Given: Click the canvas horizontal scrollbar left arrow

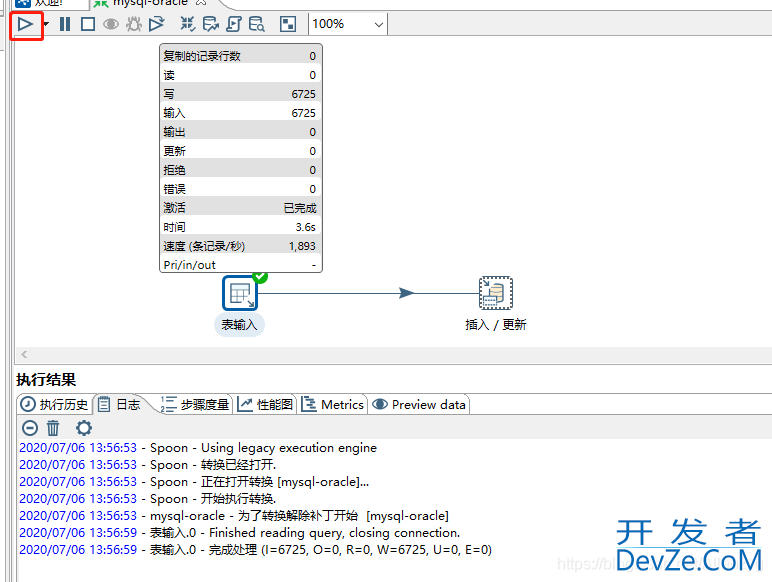Looking at the screenshot, I should tap(24, 354).
